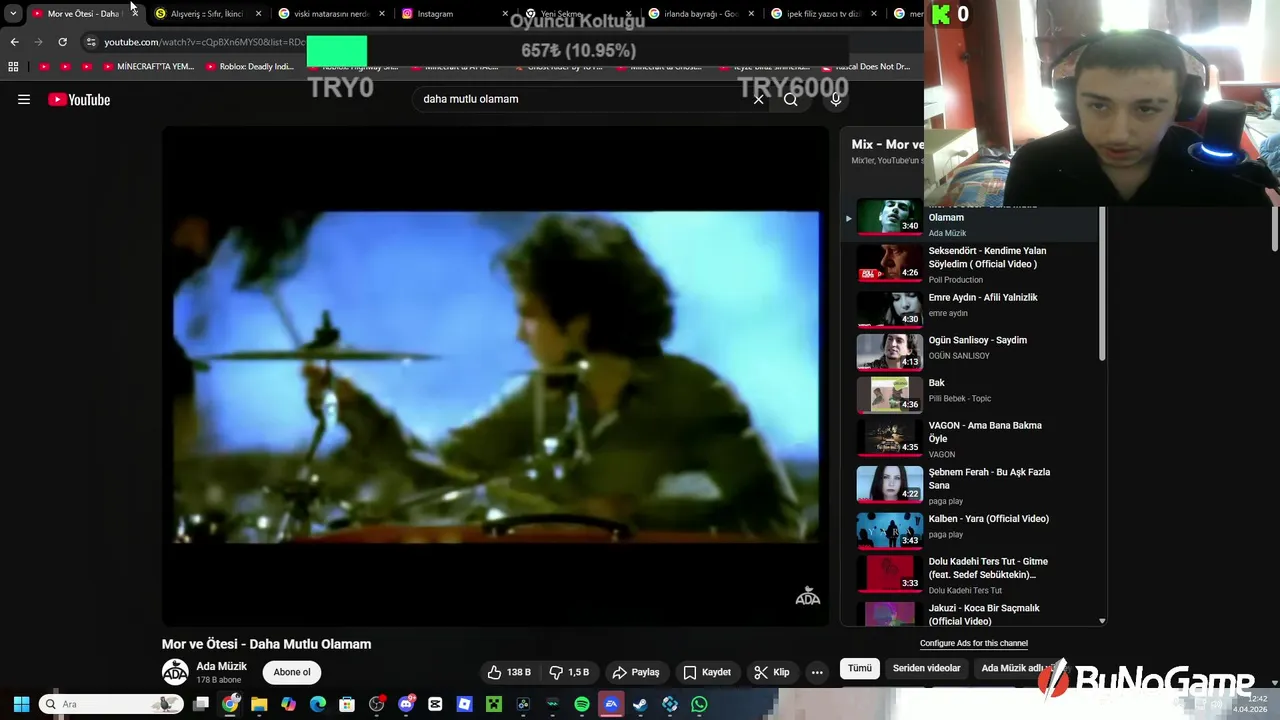Play Emre Aydın - Afili Yalnizlik
Image resolution: width=1280 pixels, height=720 pixels.
click(970, 307)
